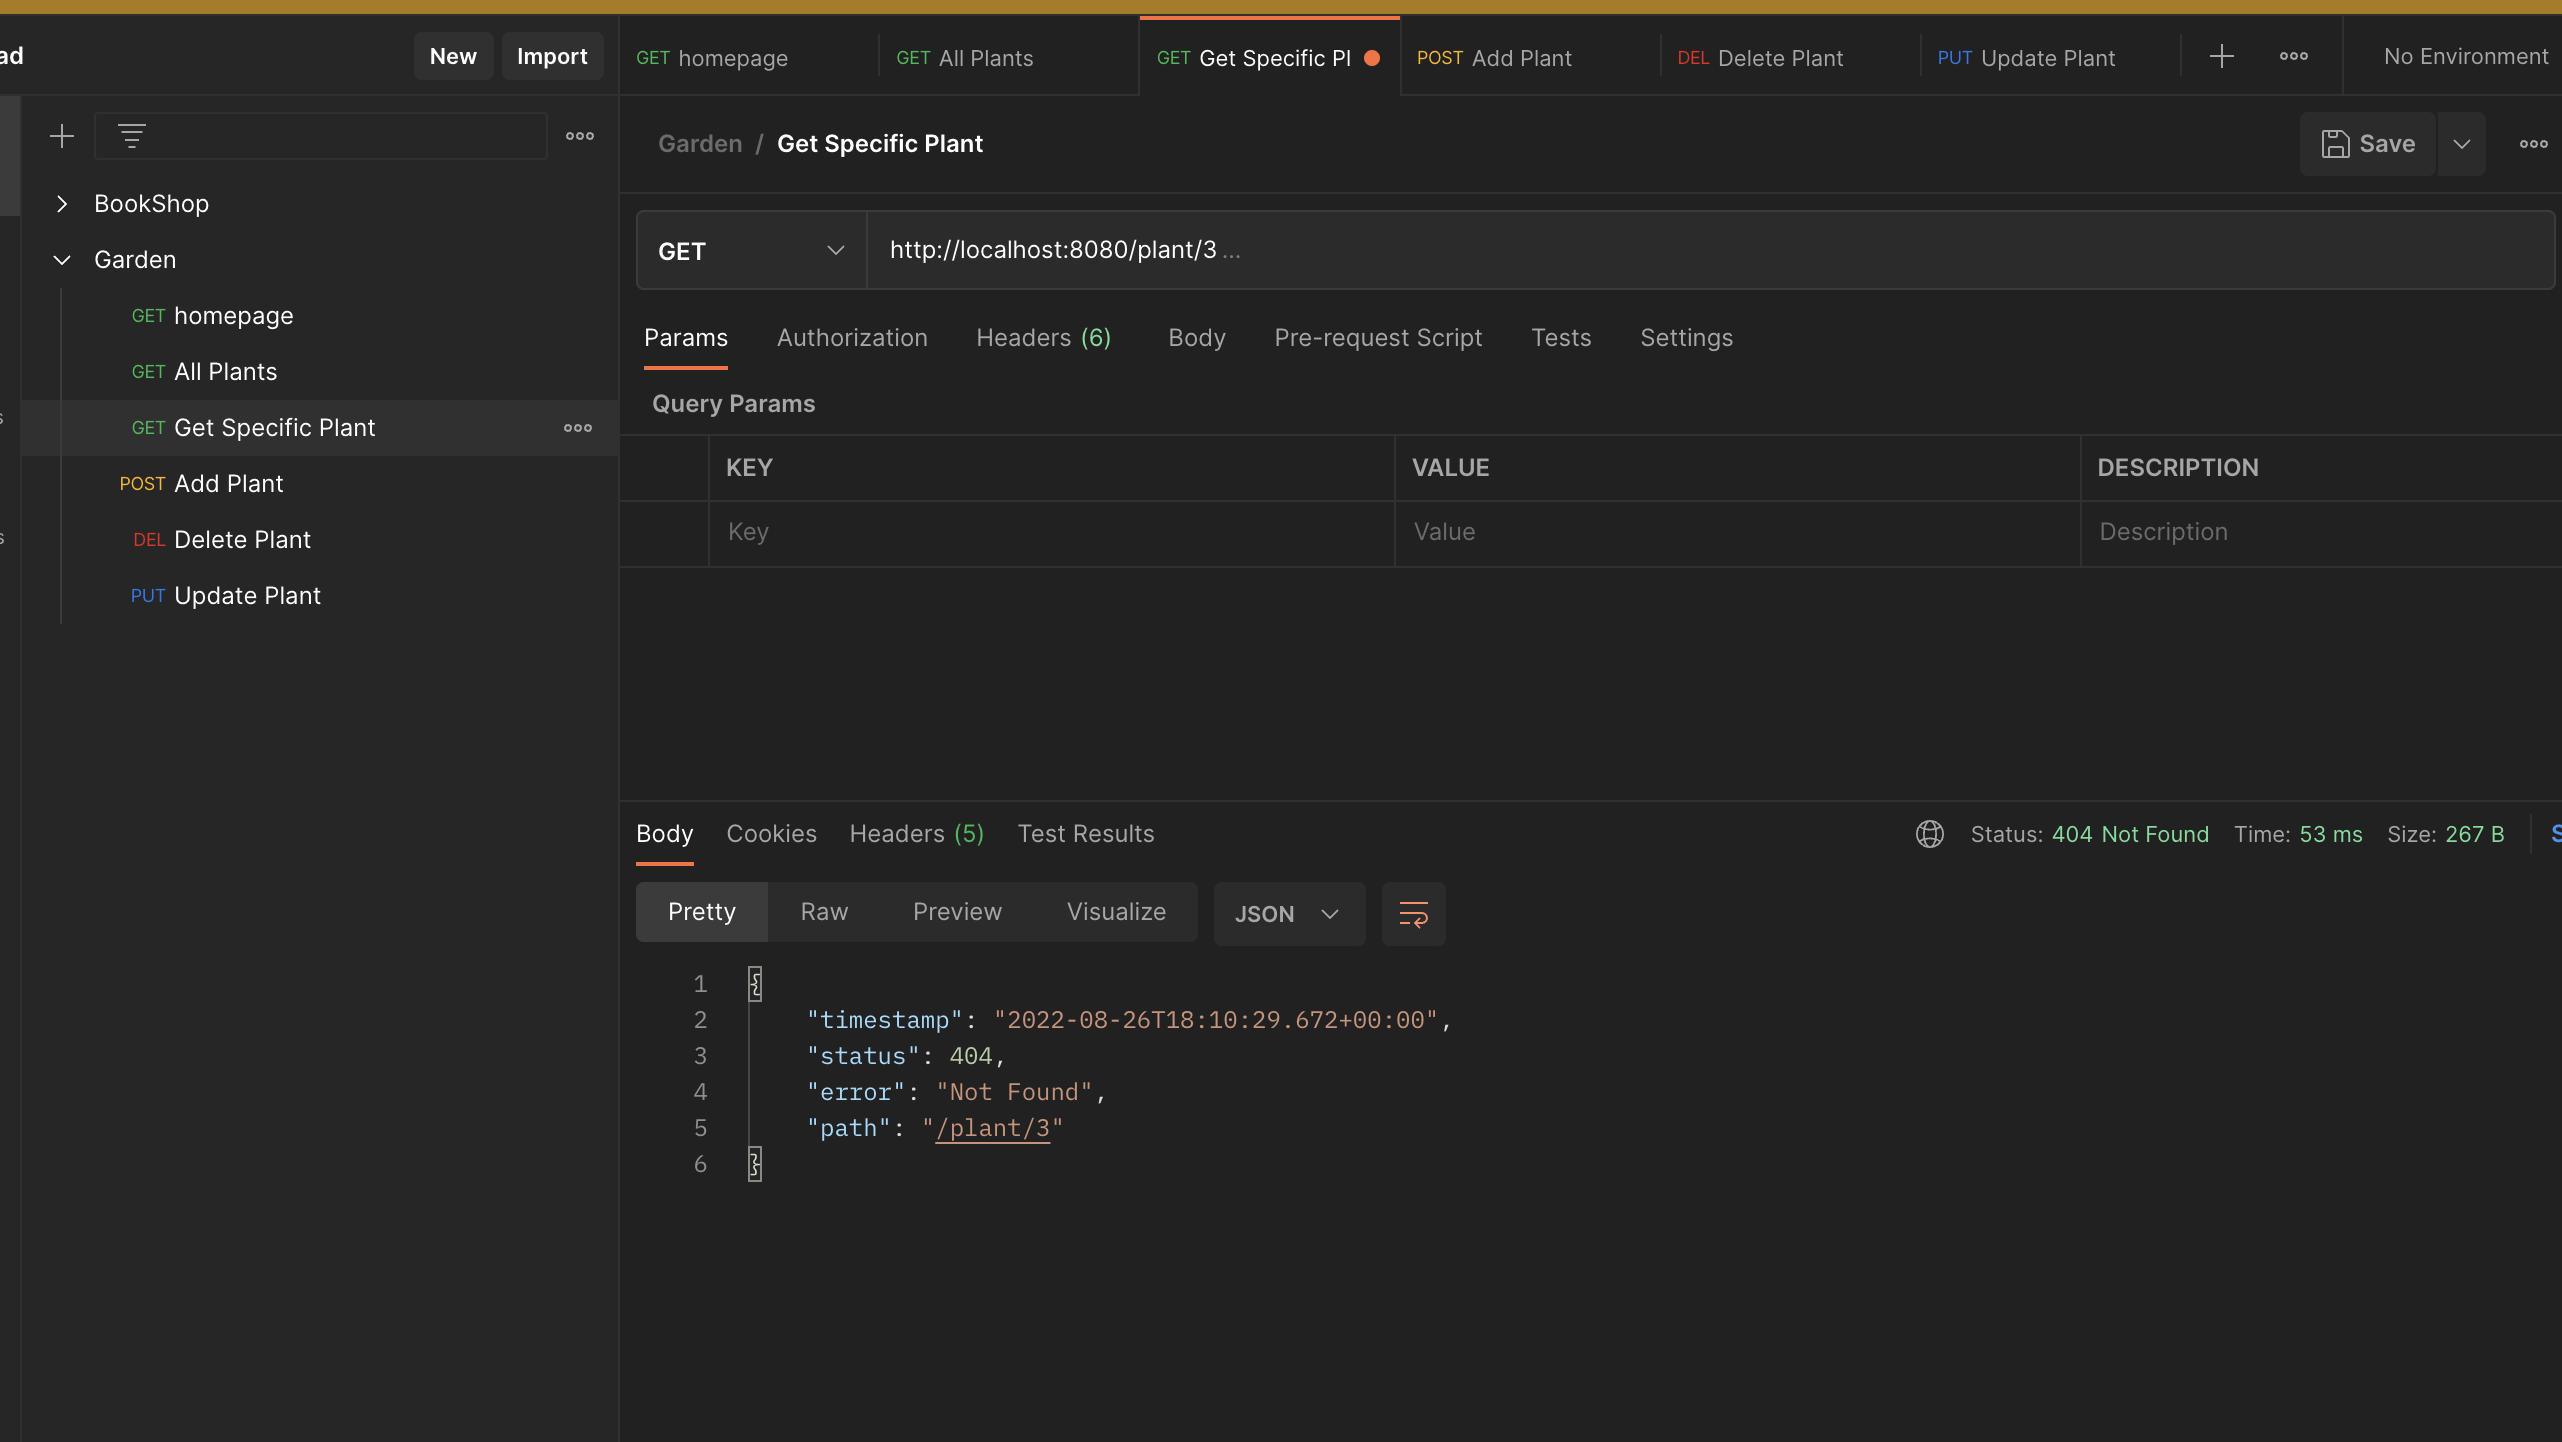Click the filter icon in sidebar search

[131, 136]
